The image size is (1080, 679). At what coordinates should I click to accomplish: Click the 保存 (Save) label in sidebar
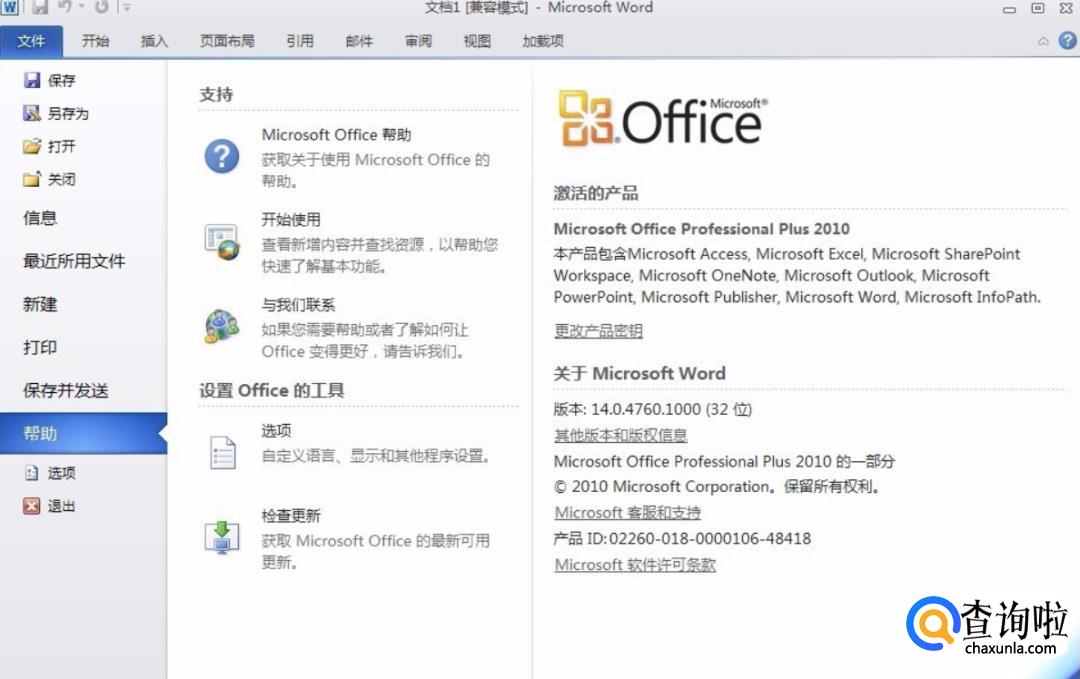point(61,81)
